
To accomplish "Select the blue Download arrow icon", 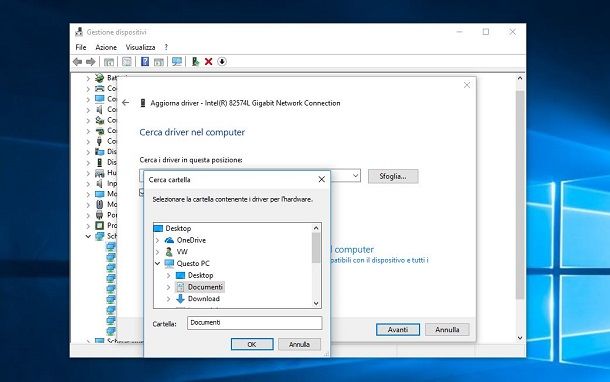I will coord(180,299).
